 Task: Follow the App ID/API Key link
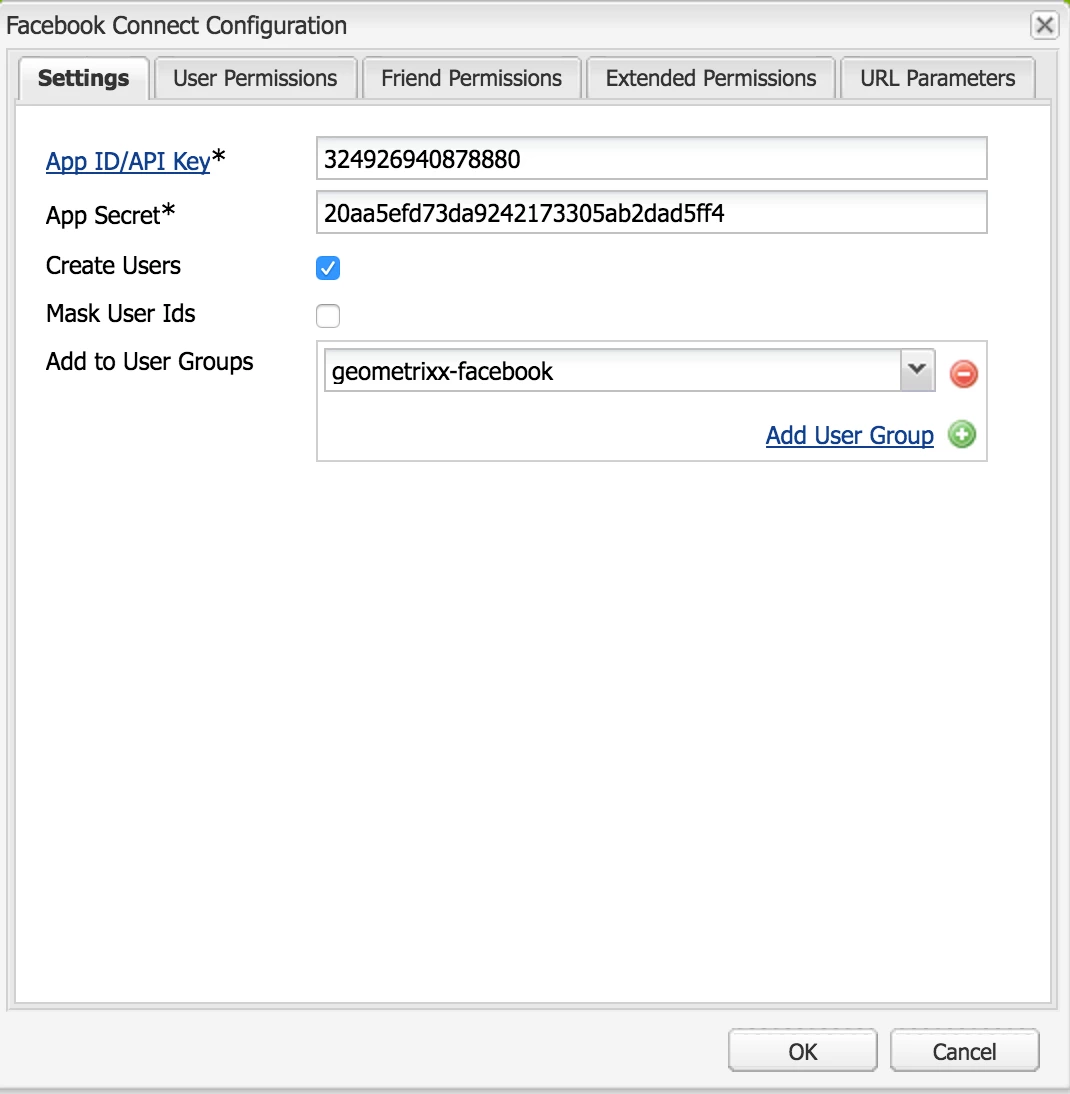pyautogui.click(x=128, y=161)
